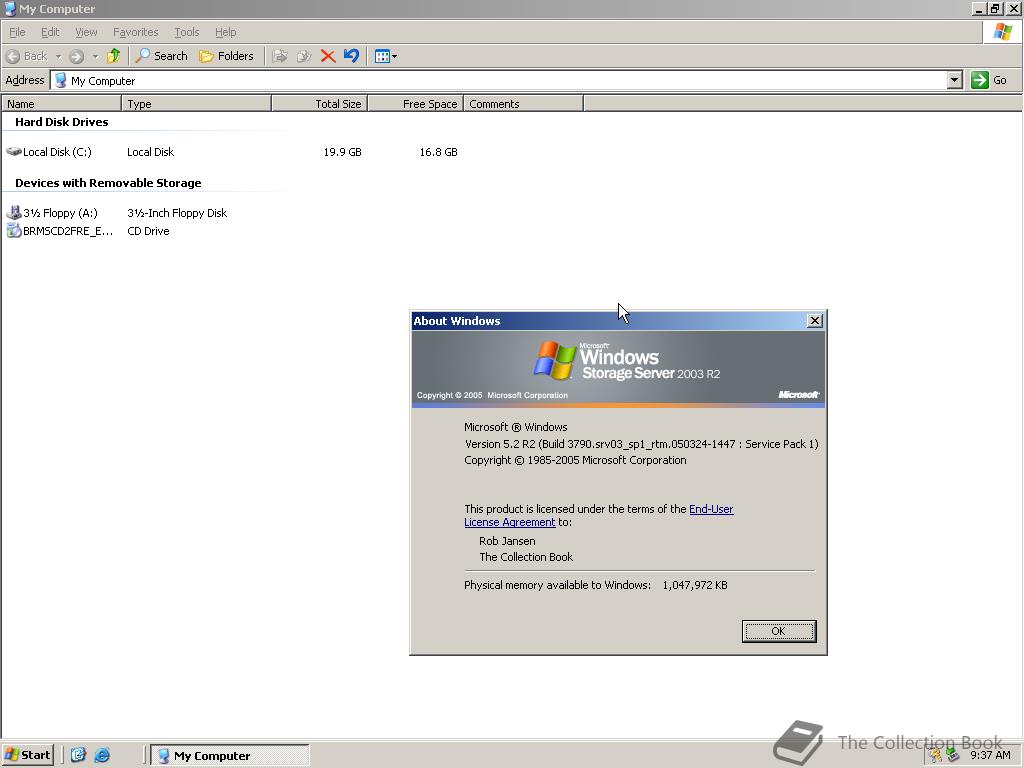
Task: Restore down the My Computer window
Action: 995,8
